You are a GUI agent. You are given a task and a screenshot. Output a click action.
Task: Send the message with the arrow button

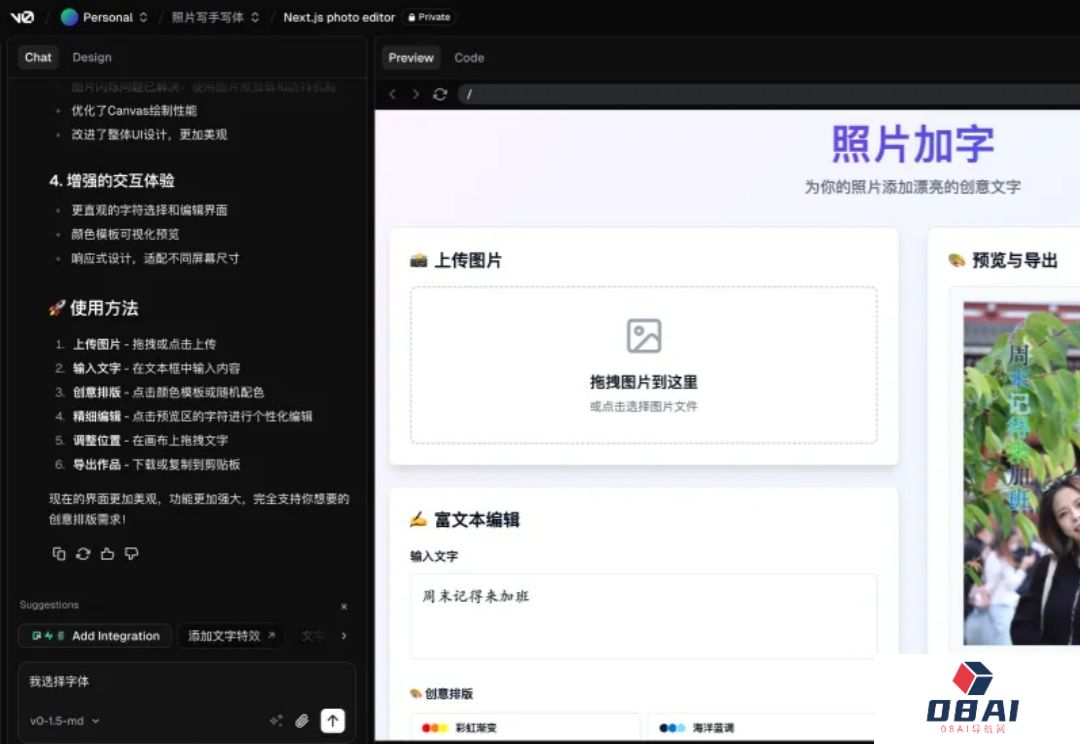click(x=333, y=721)
